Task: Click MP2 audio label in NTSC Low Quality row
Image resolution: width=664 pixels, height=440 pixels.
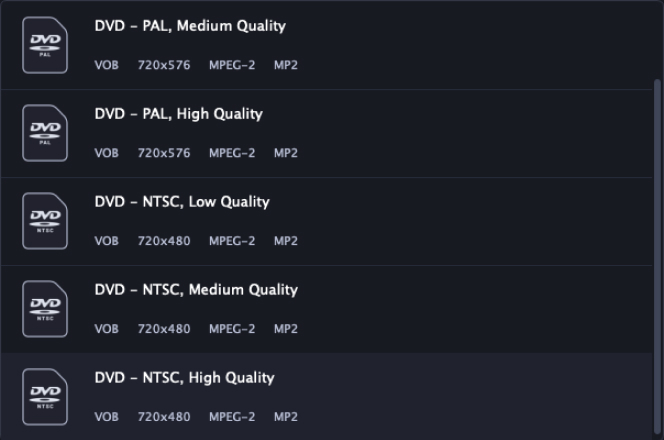Action: click(x=286, y=241)
